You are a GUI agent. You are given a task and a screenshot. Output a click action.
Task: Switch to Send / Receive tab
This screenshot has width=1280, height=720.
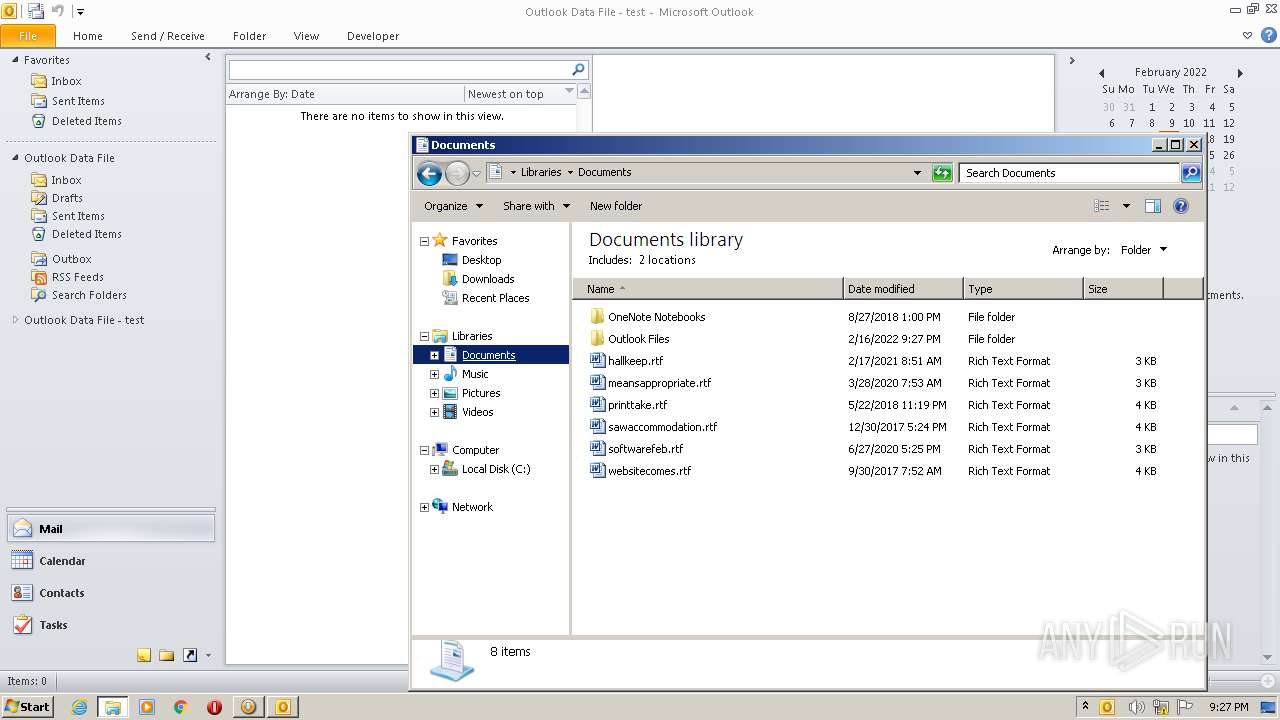[168, 36]
